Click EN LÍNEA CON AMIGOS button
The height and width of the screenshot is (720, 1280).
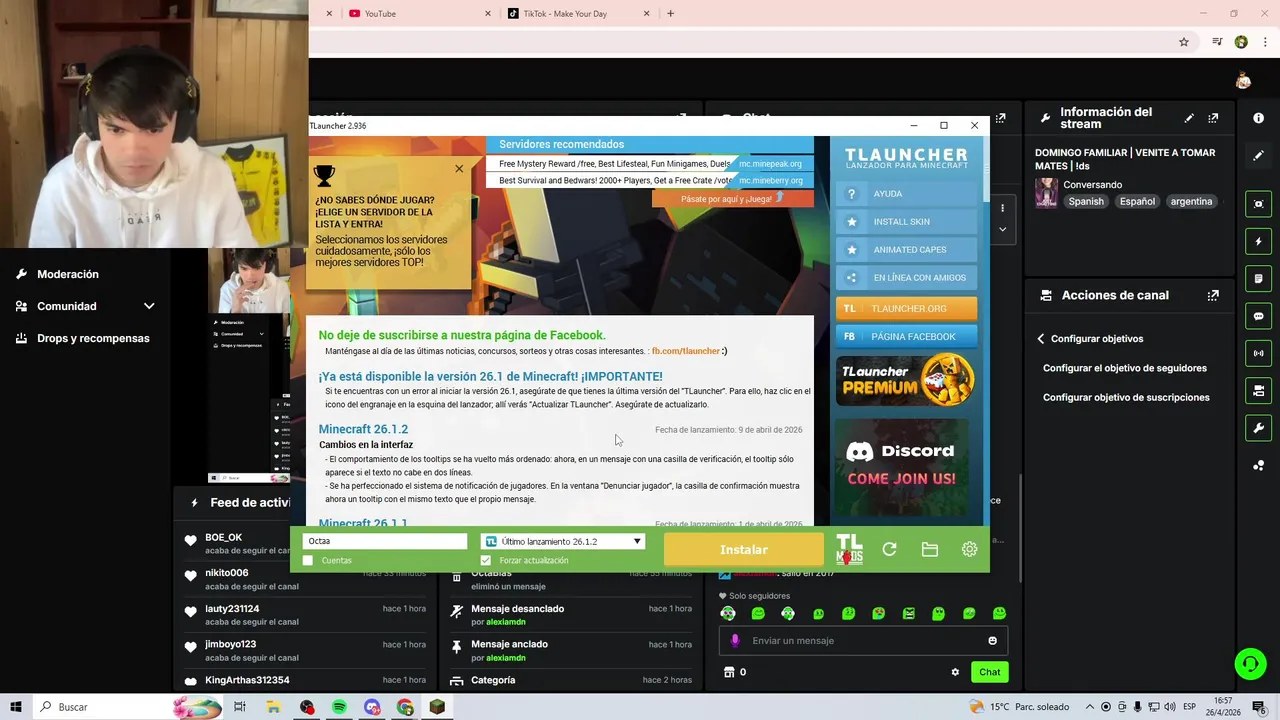point(906,278)
